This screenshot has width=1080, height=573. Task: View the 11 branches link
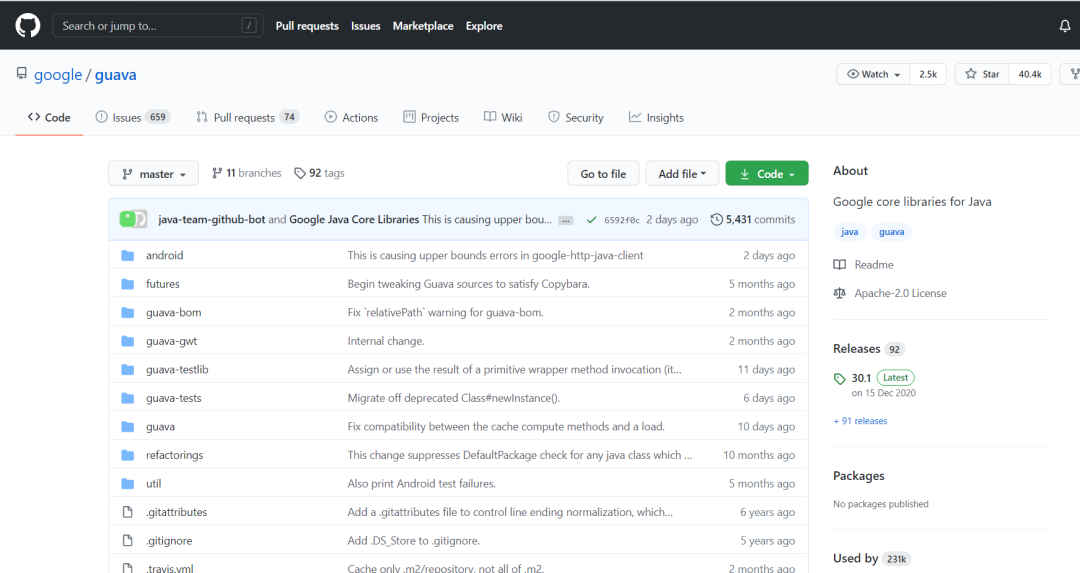coord(247,174)
